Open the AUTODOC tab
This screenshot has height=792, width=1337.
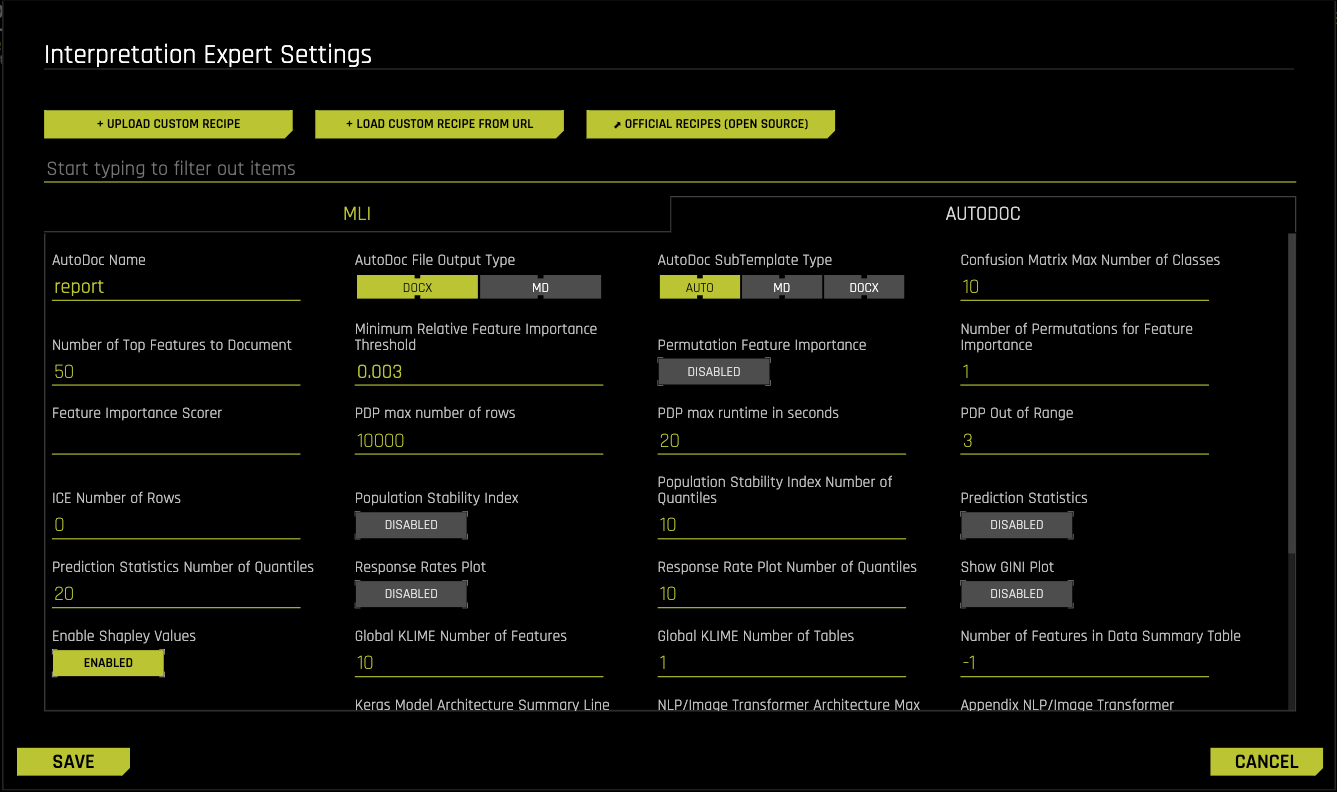click(x=983, y=213)
